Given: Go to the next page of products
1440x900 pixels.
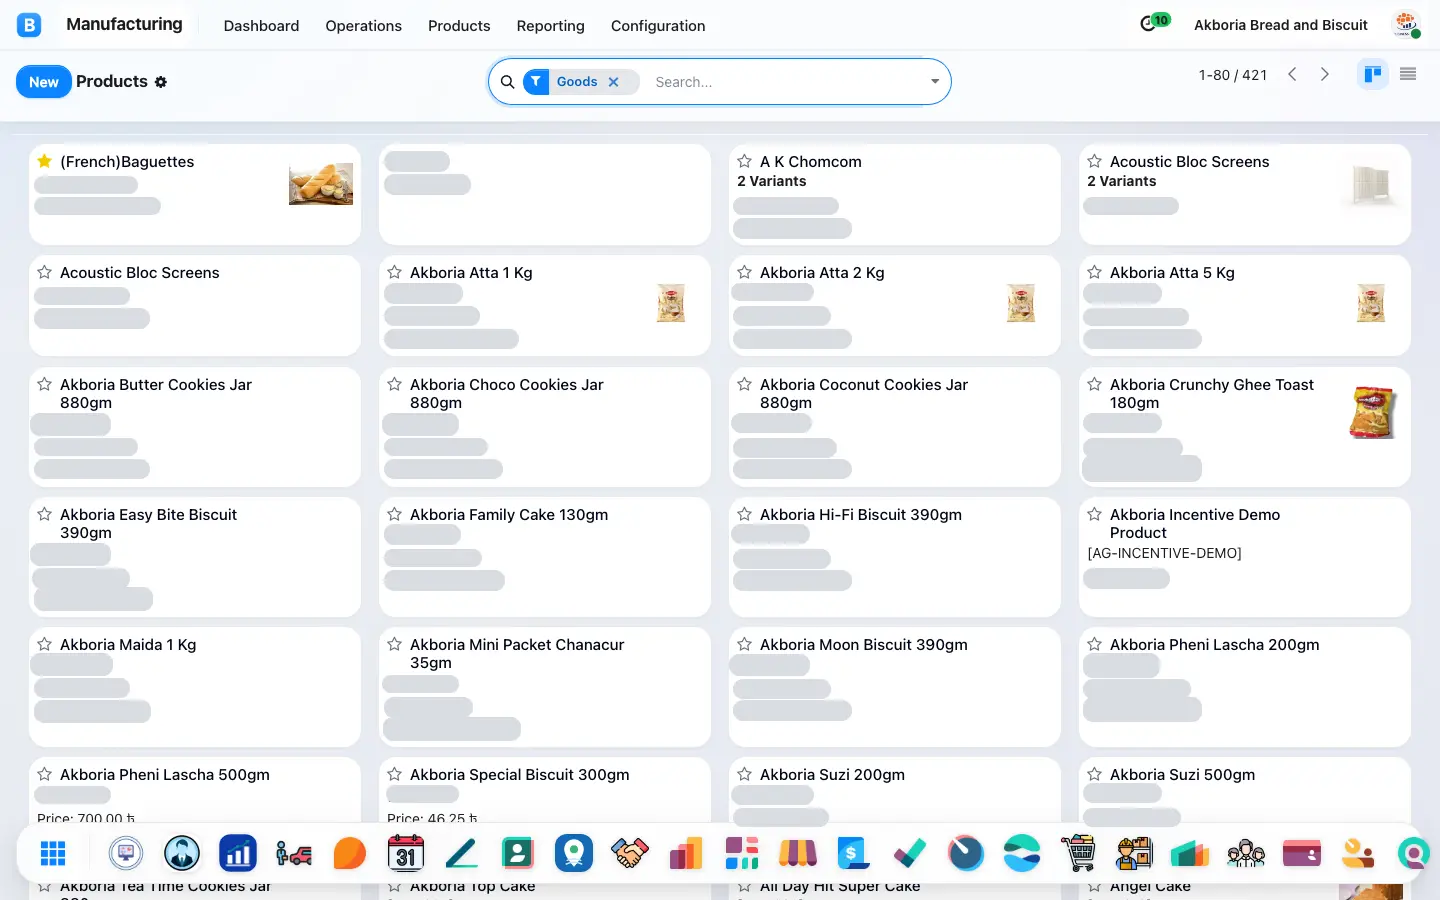Looking at the screenshot, I should click(x=1325, y=74).
